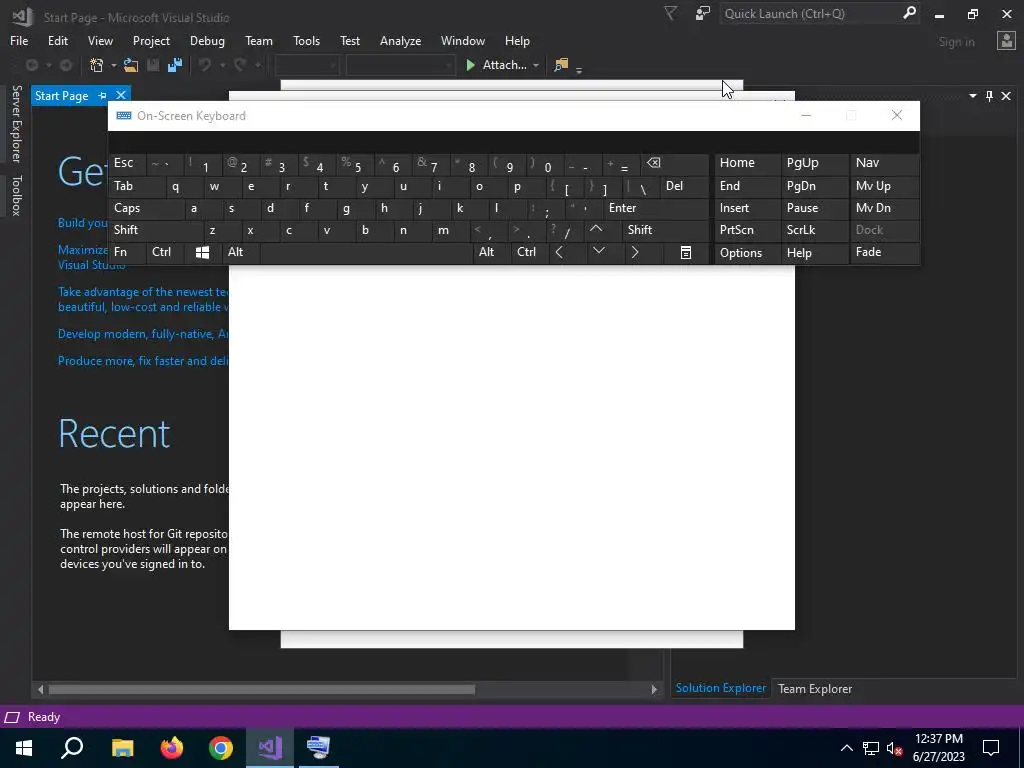Image resolution: width=1024 pixels, height=768 pixels.
Task: Open Solution Explorer window position dropdown
Action: (x=972, y=96)
